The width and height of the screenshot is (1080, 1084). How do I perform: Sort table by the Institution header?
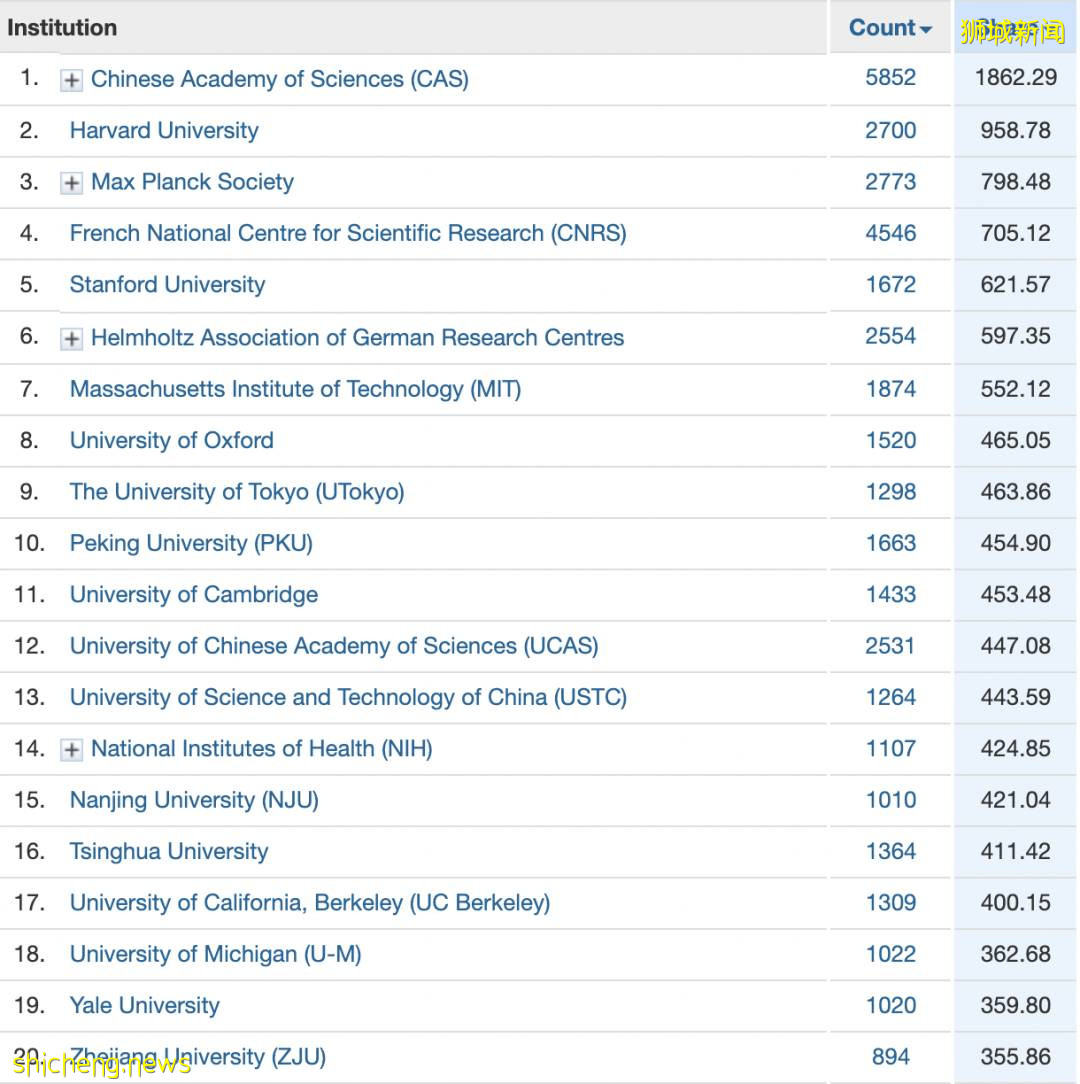pyautogui.click(x=62, y=27)
